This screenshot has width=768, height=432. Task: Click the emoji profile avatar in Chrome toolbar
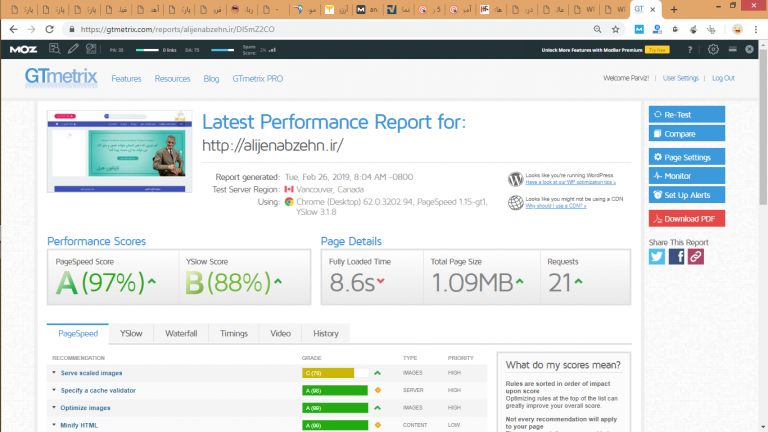click(x=737, y=29)
